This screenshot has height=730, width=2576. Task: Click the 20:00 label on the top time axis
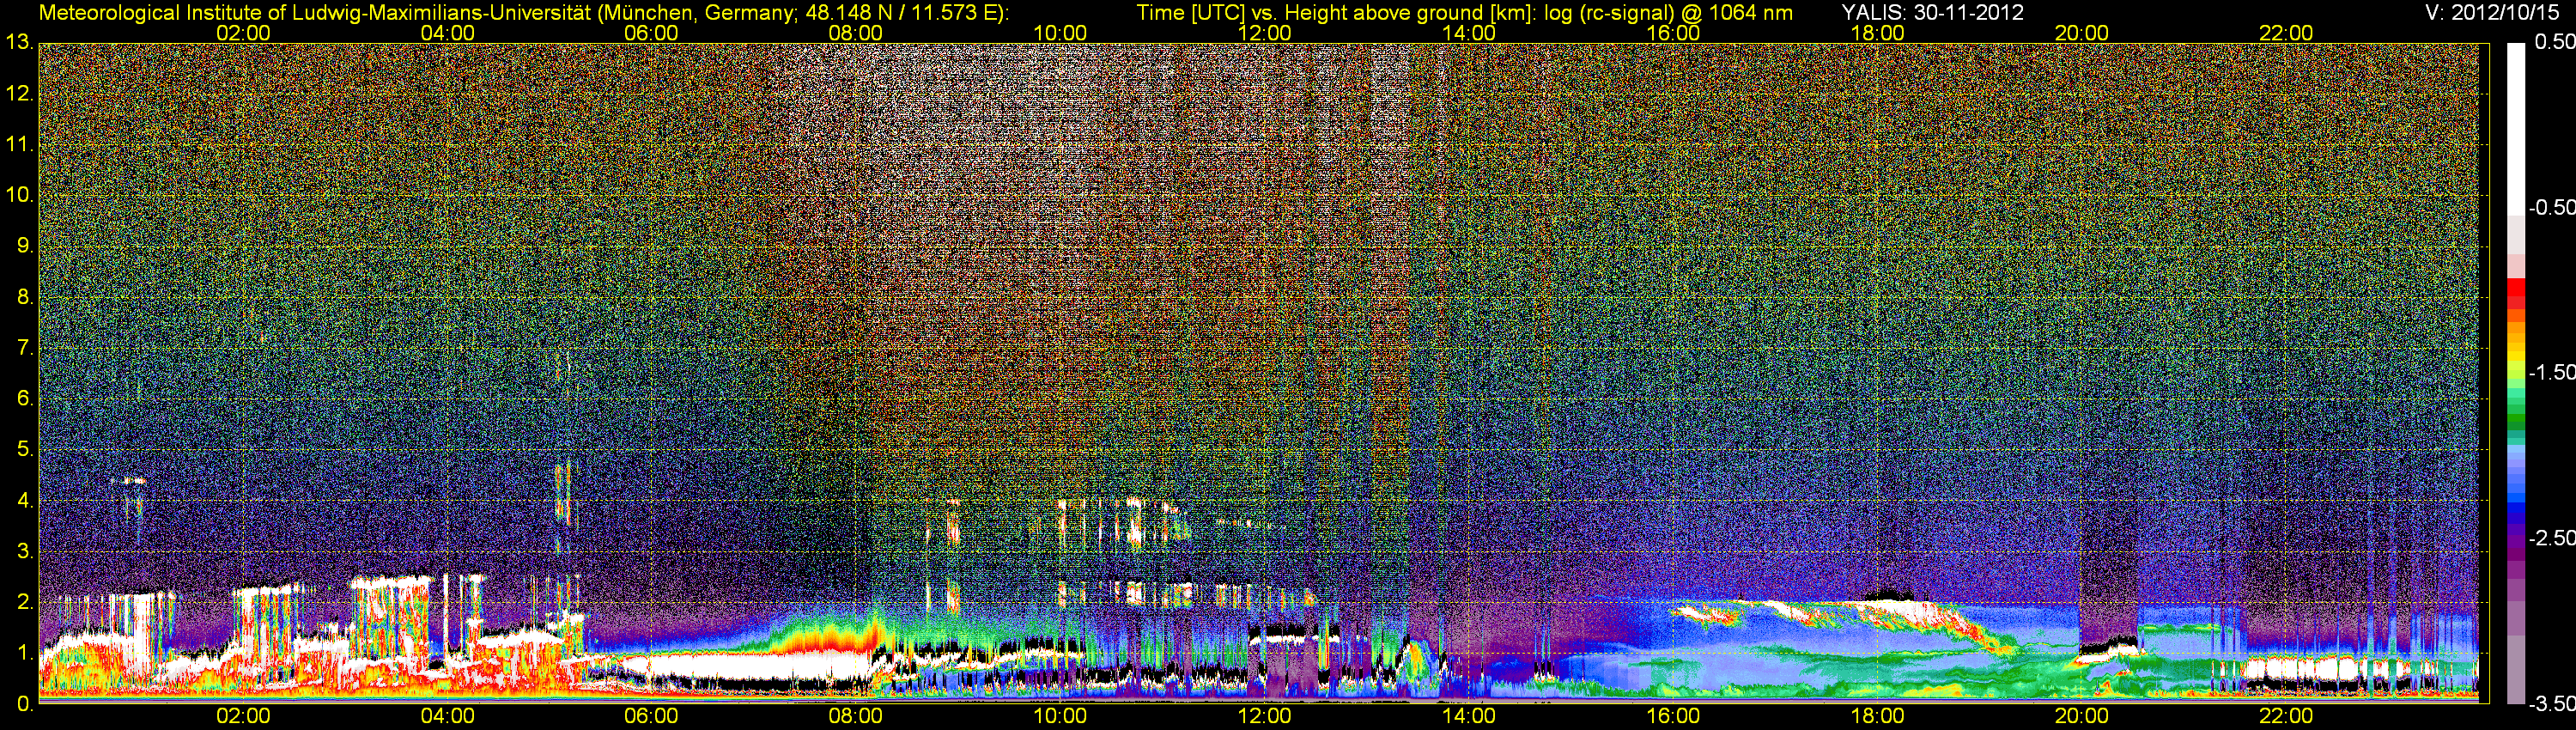pyautogui.click(x=2082, y=33)
